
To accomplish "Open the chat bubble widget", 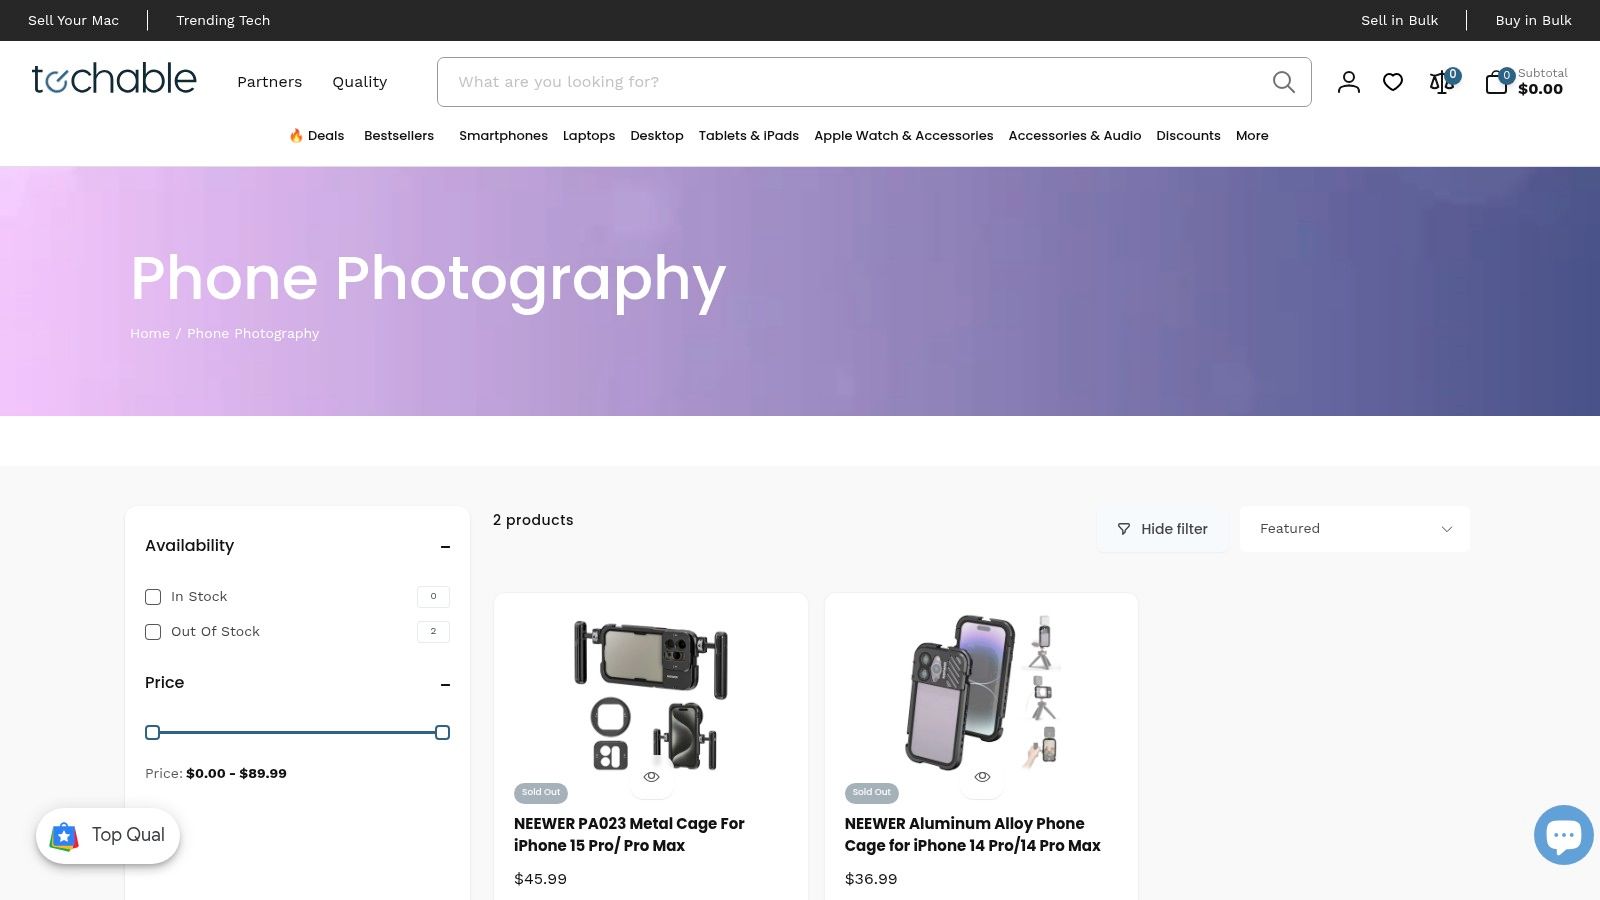I will click(1563, 835).
